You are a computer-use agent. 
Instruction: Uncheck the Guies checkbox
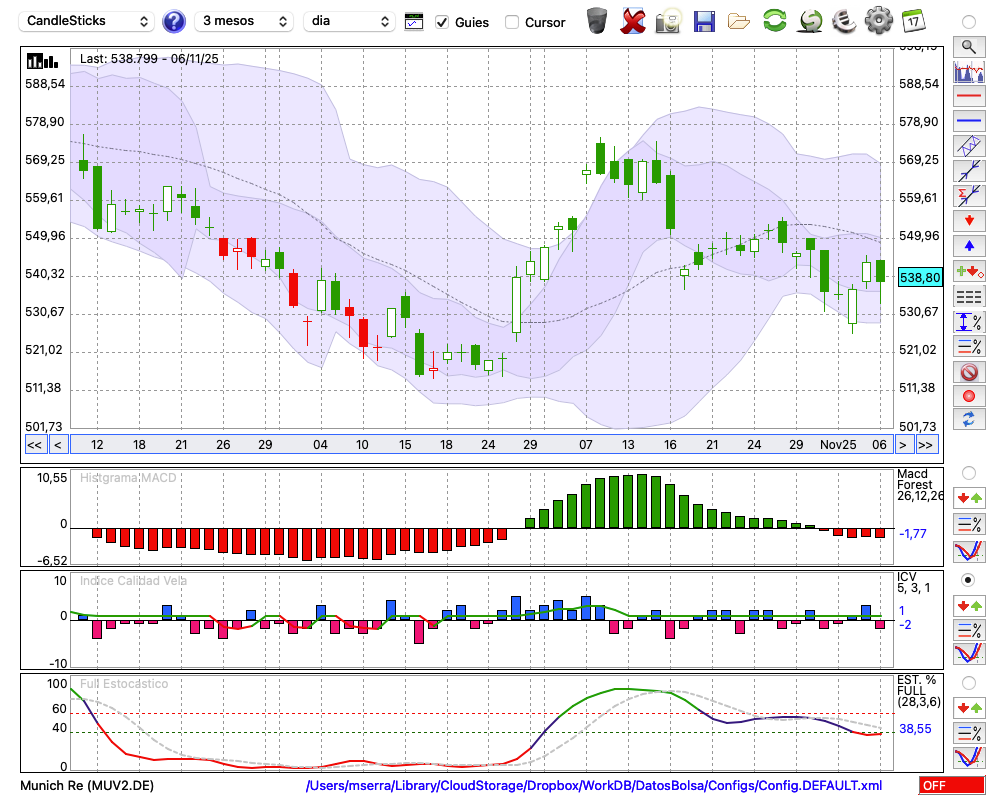tap(443, 22)
